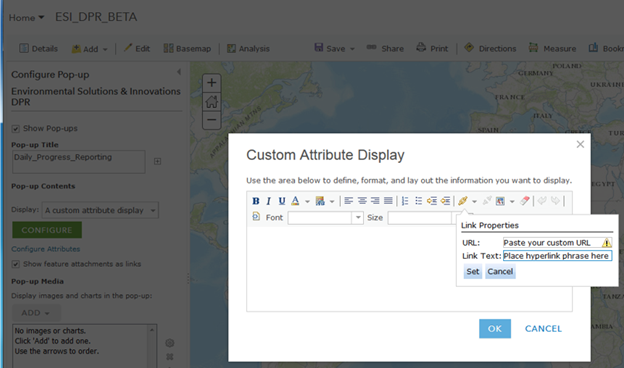Click the Set link button
This screenshot has width=624, height=368.
[473, 272]
